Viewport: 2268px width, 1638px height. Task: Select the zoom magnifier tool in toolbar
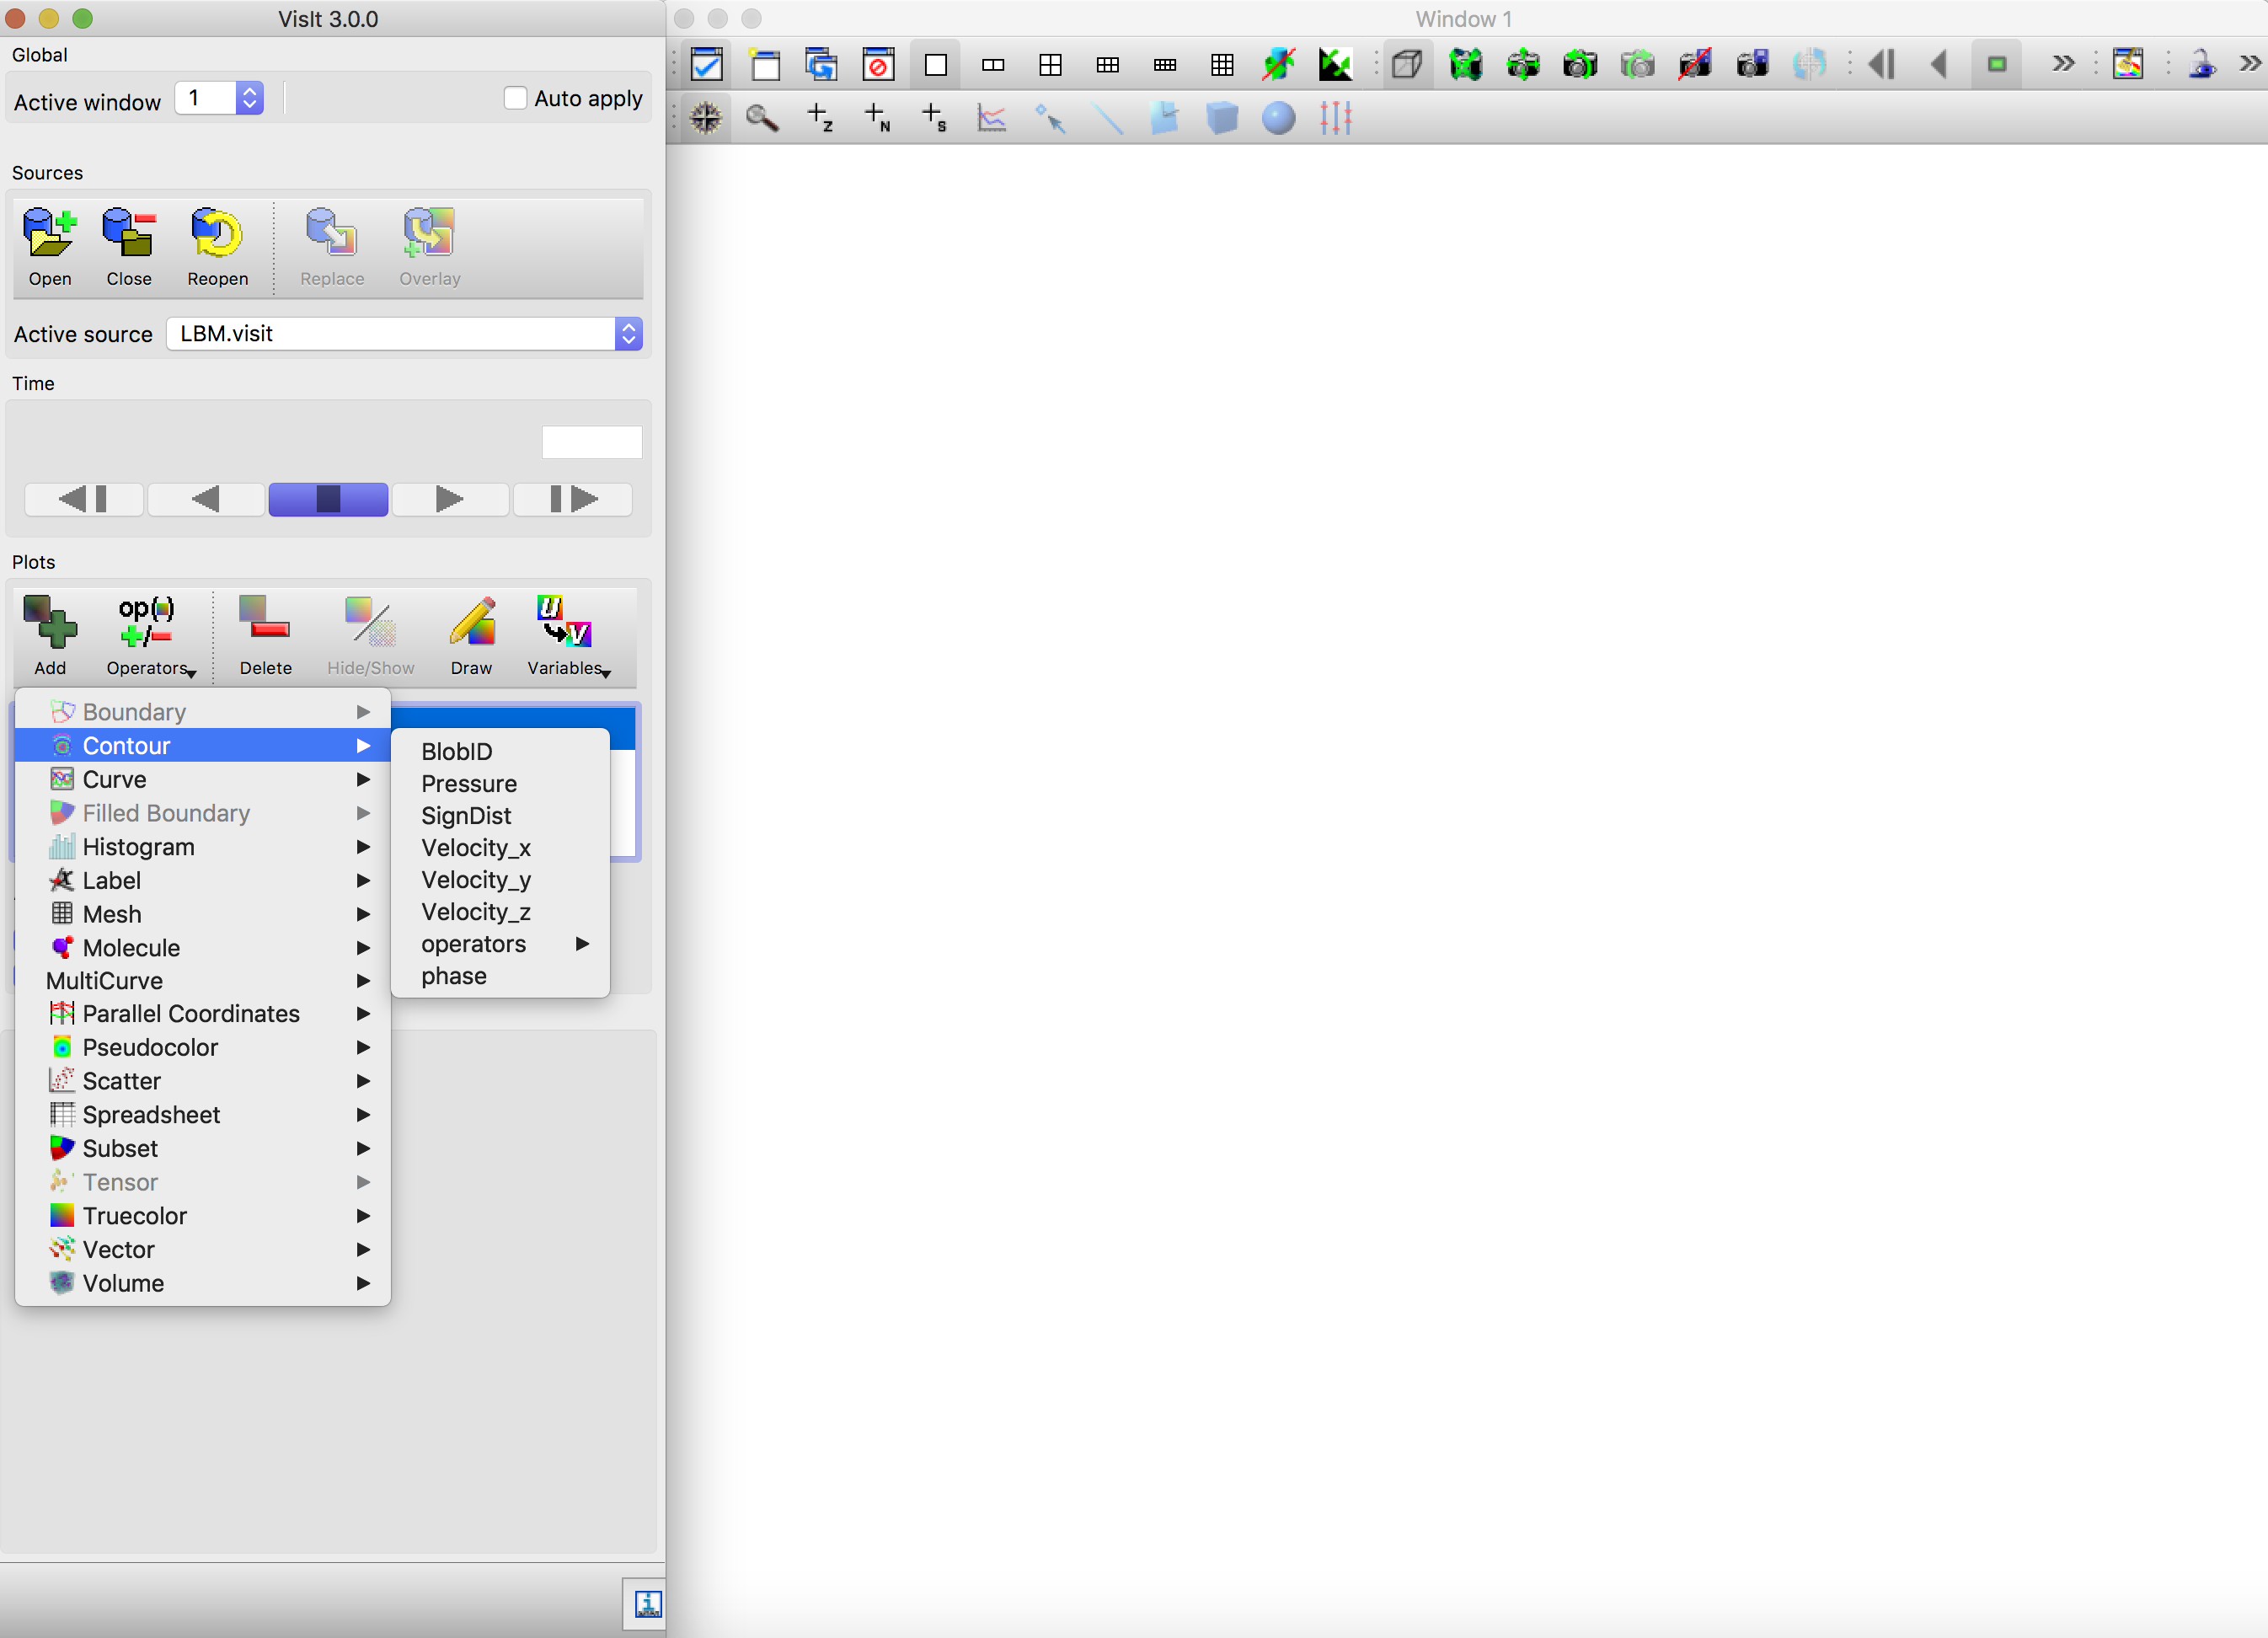762,119
